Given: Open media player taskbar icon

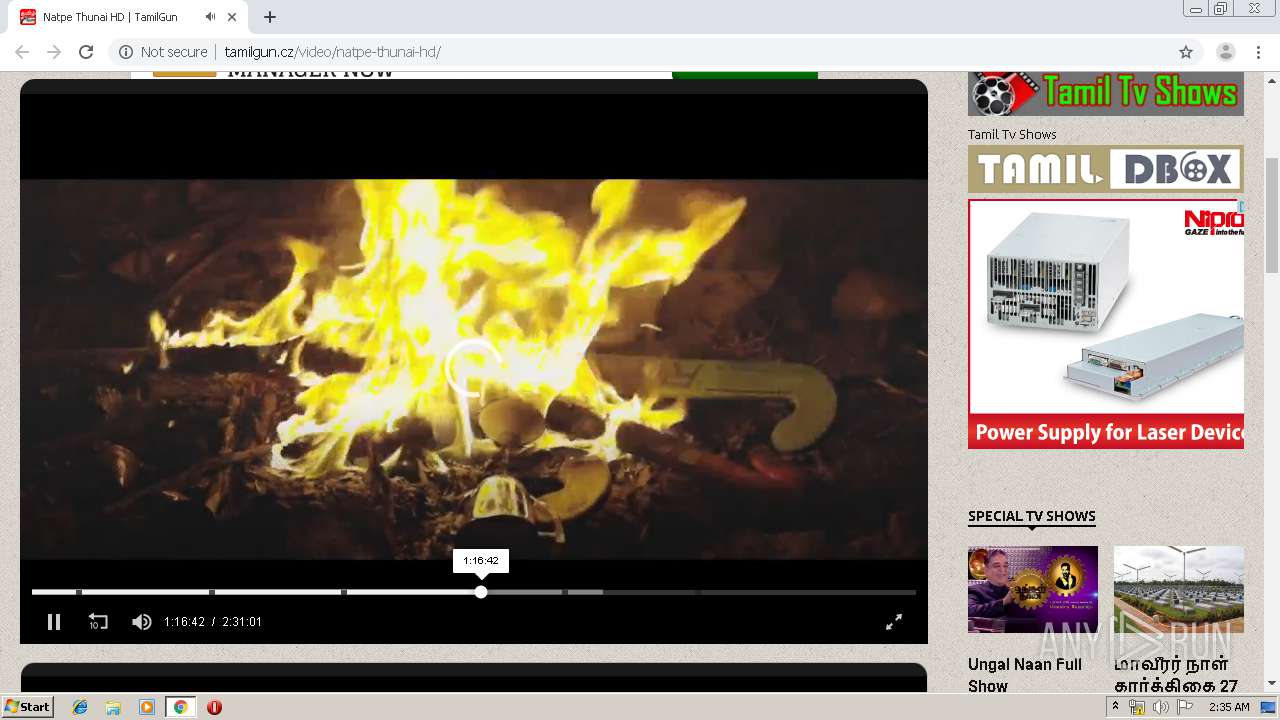Looking at the screenshot, I should [x=147, y=707].
